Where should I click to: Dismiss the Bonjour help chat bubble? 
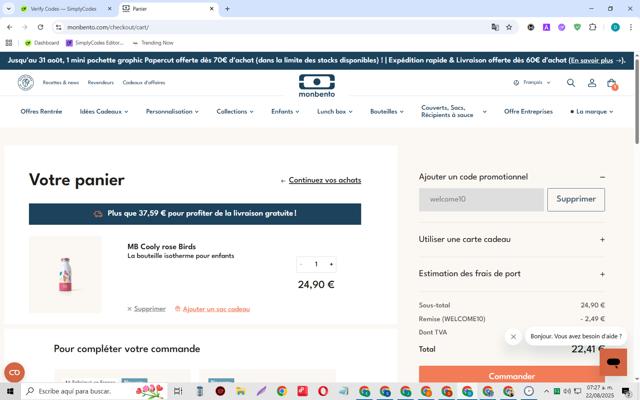pyautogui.click(x=513, y=337)
